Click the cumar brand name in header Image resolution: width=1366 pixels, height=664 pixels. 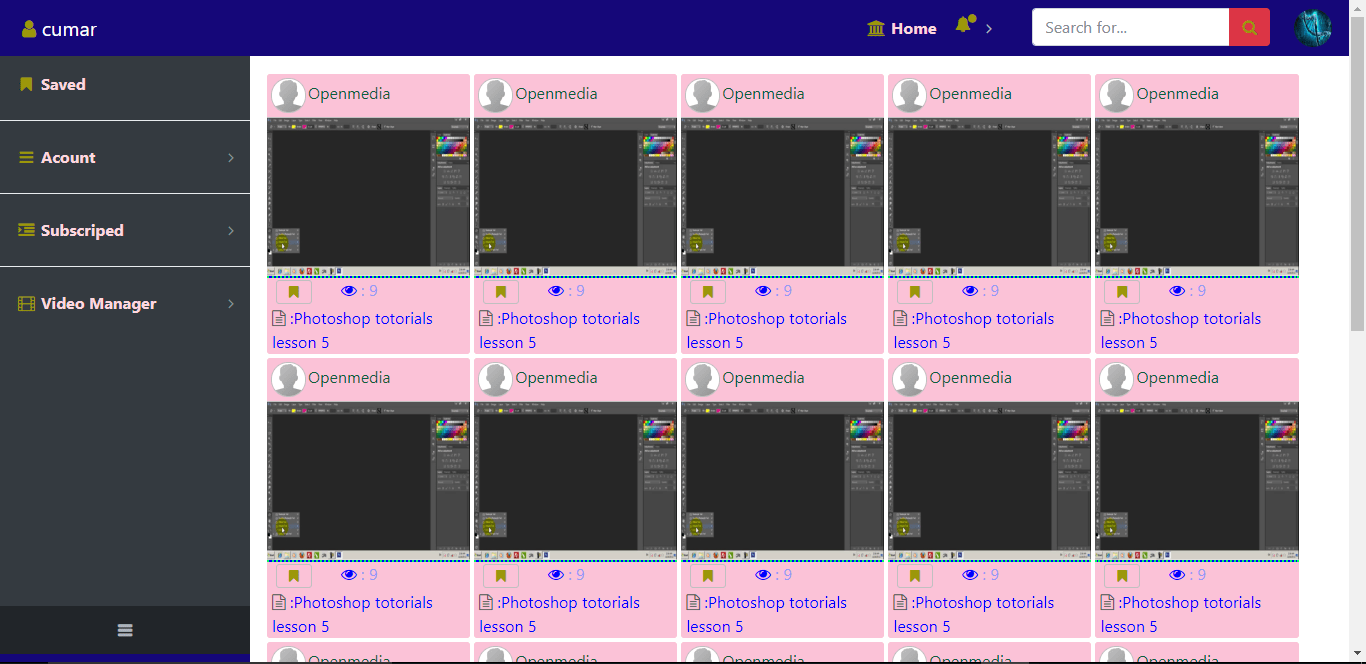69,29
